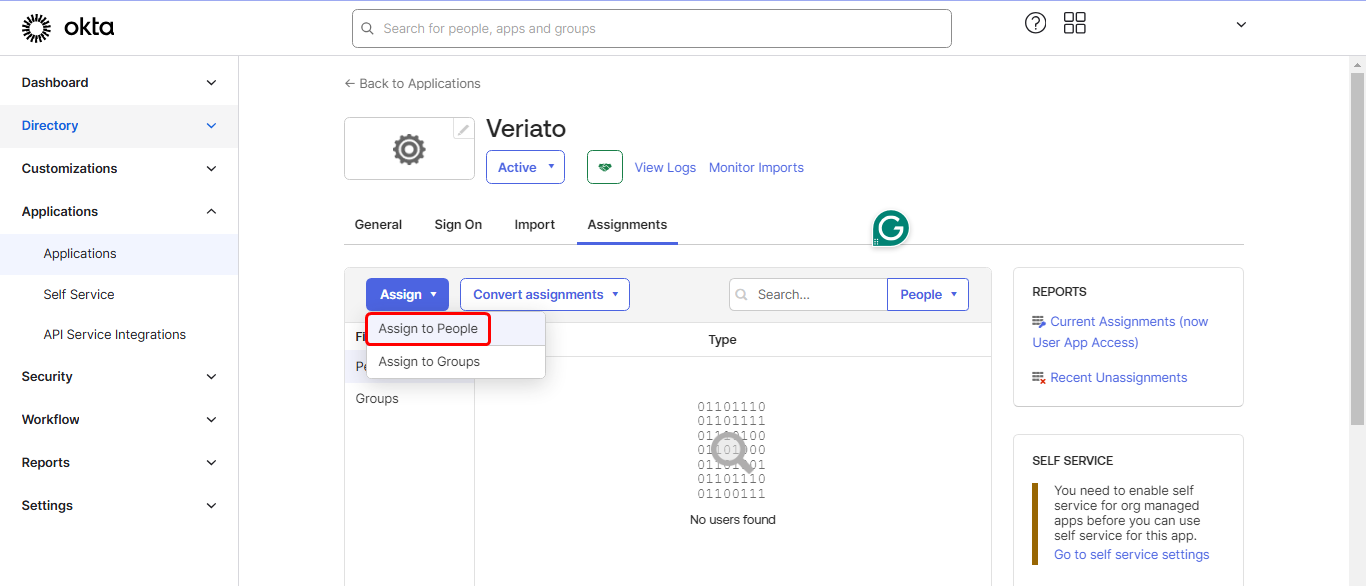
Task: Click the edit pencil on the app logo
Action: (x=463, y=130)
